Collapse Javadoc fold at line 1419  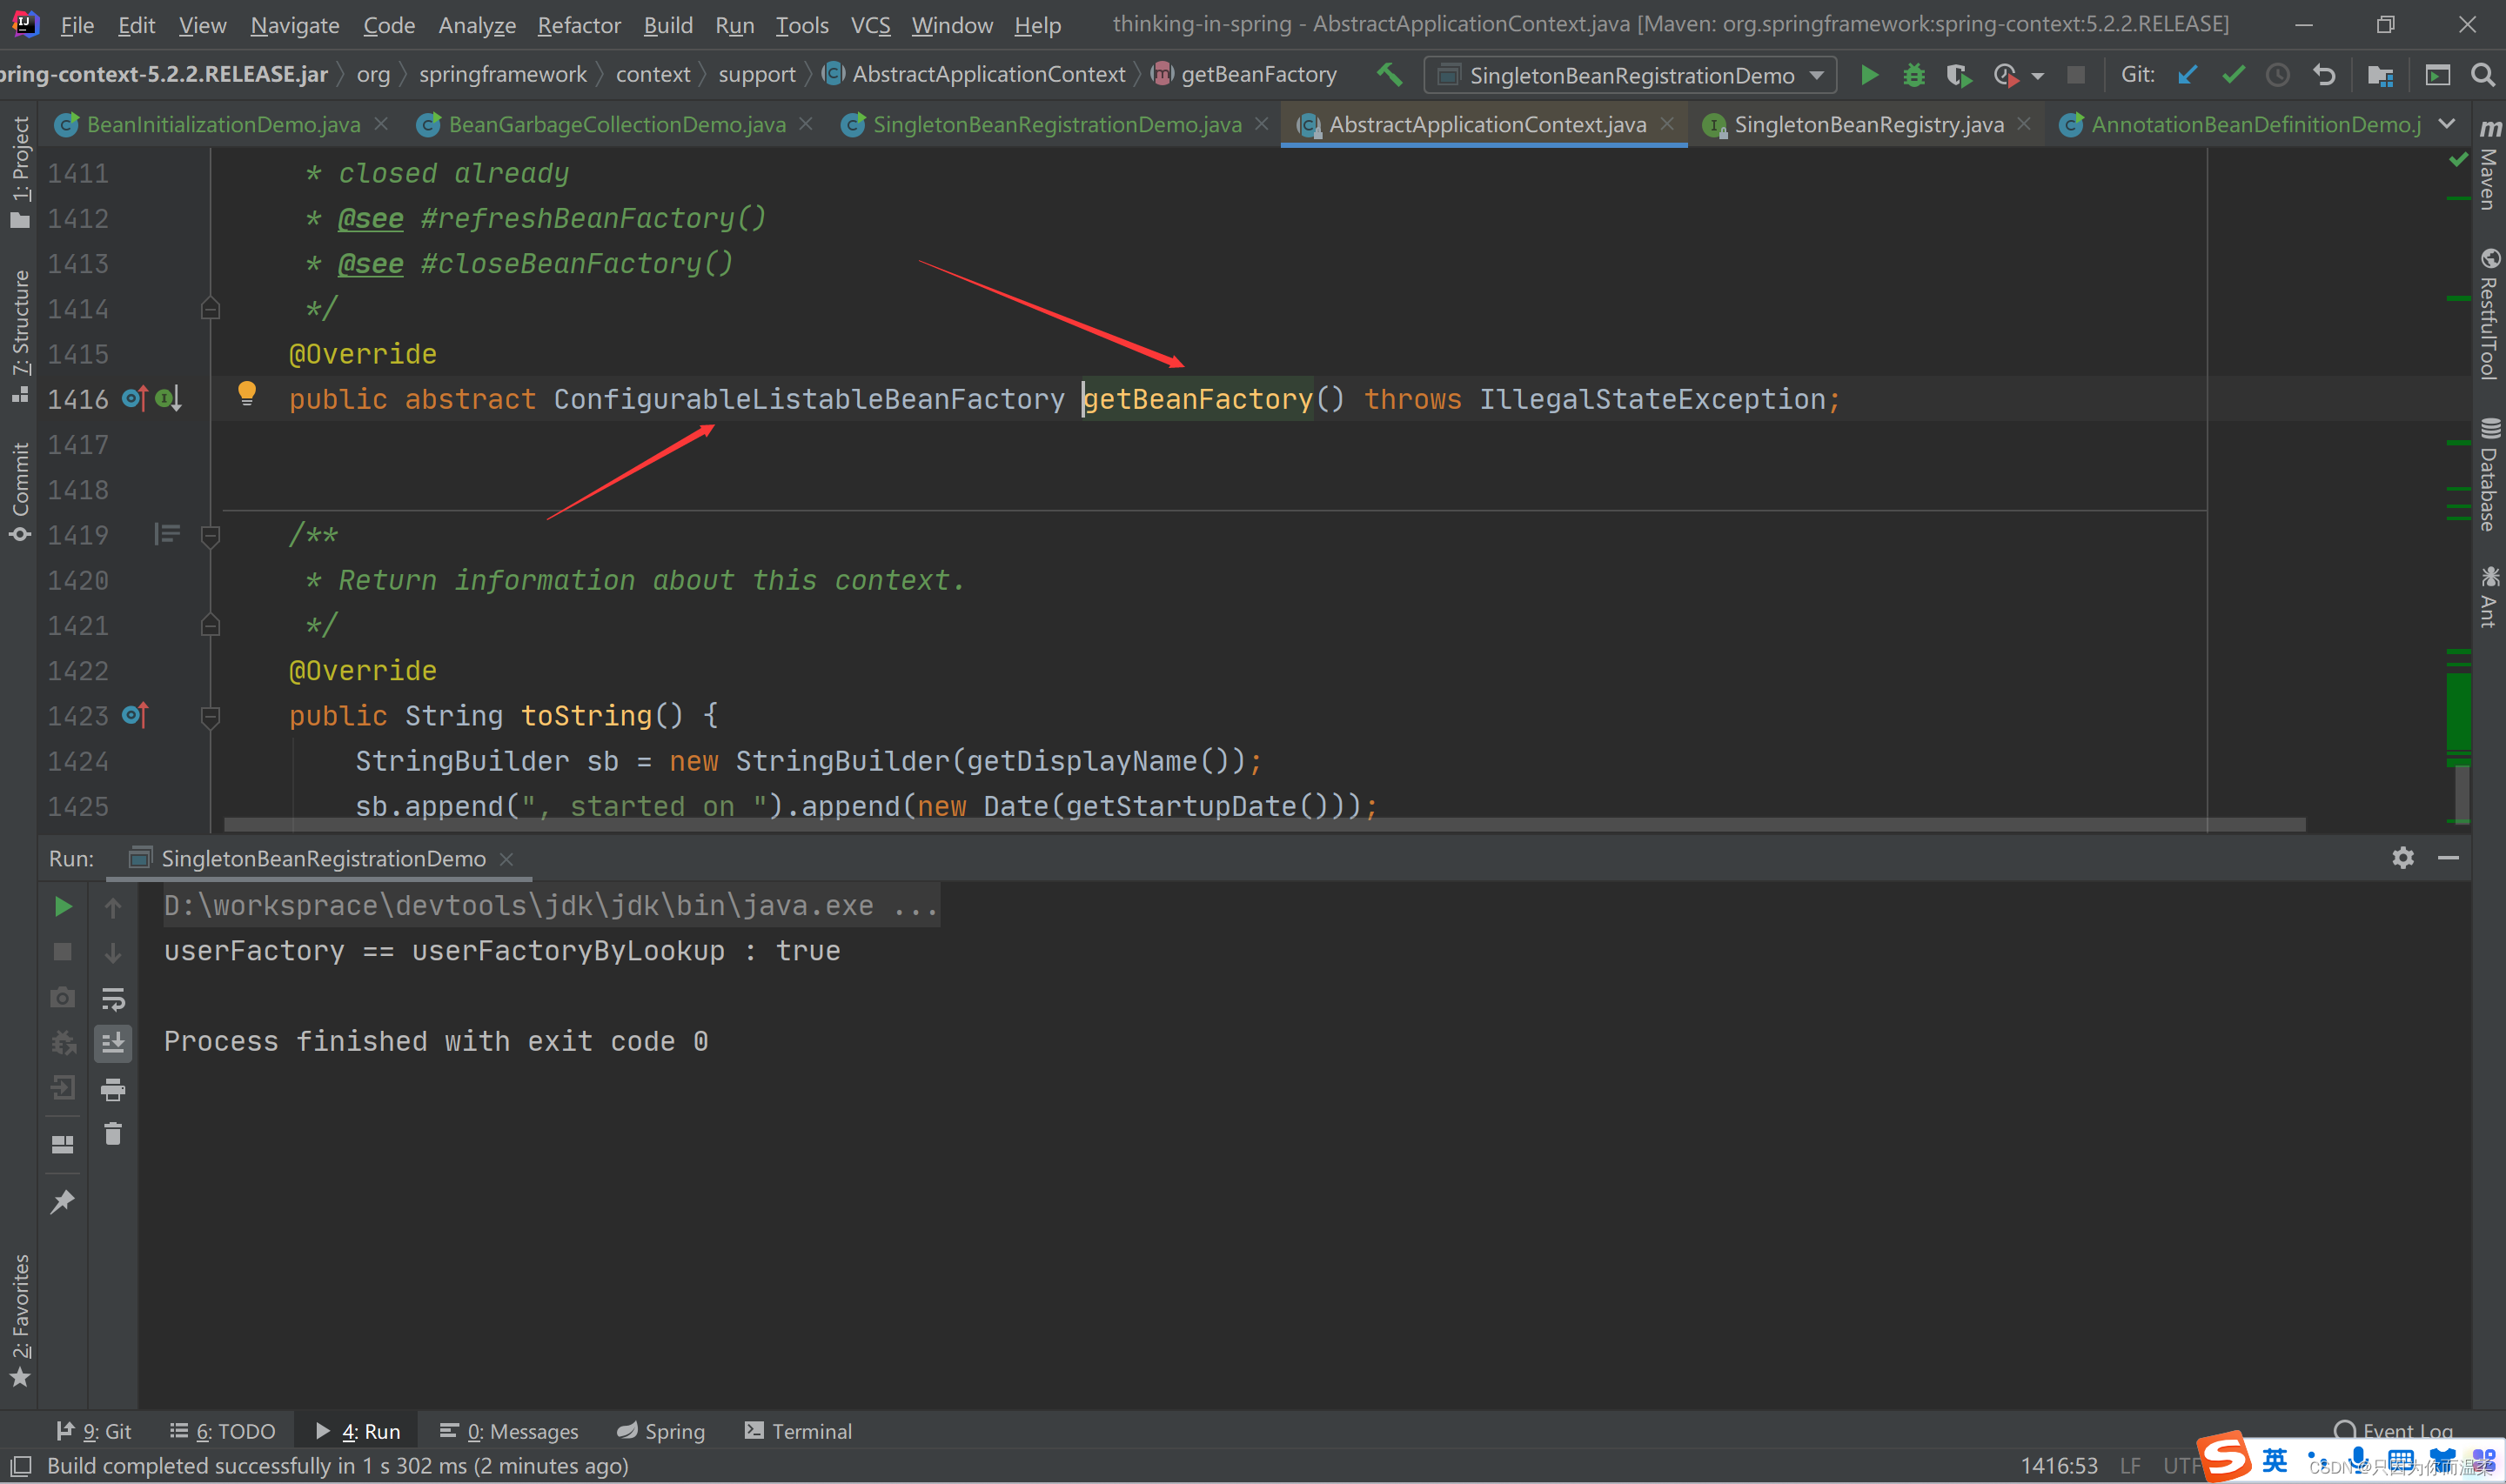coord(210,536)
